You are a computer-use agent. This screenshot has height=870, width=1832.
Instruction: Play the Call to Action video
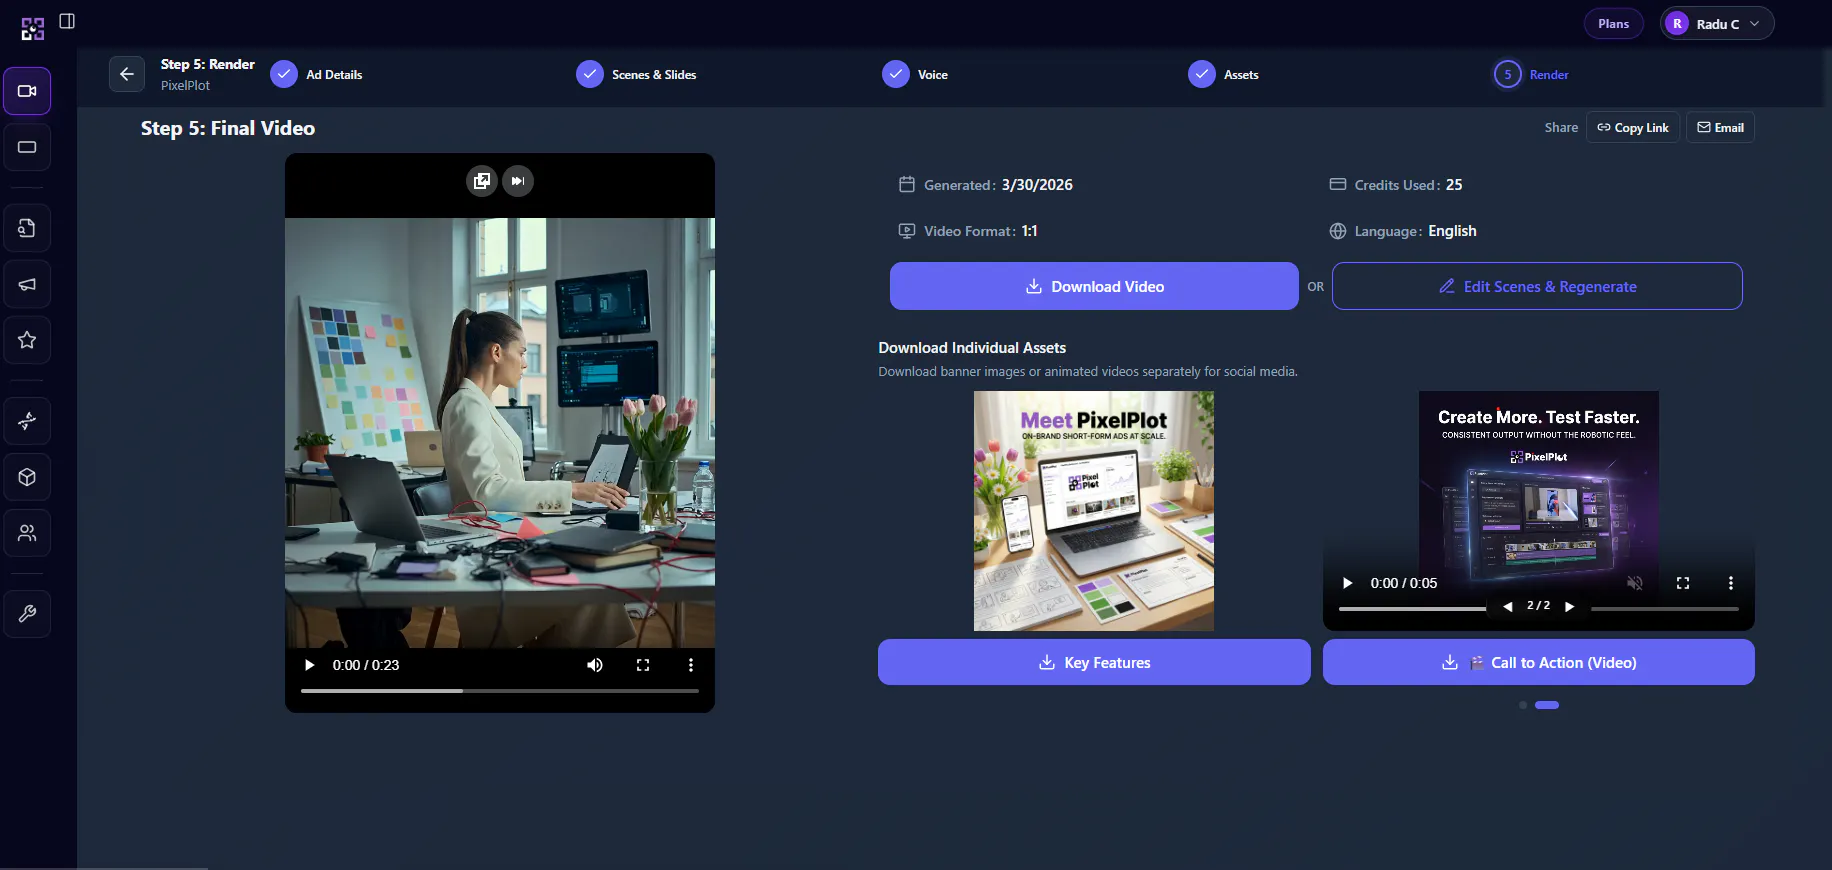tap(1348, 583)
